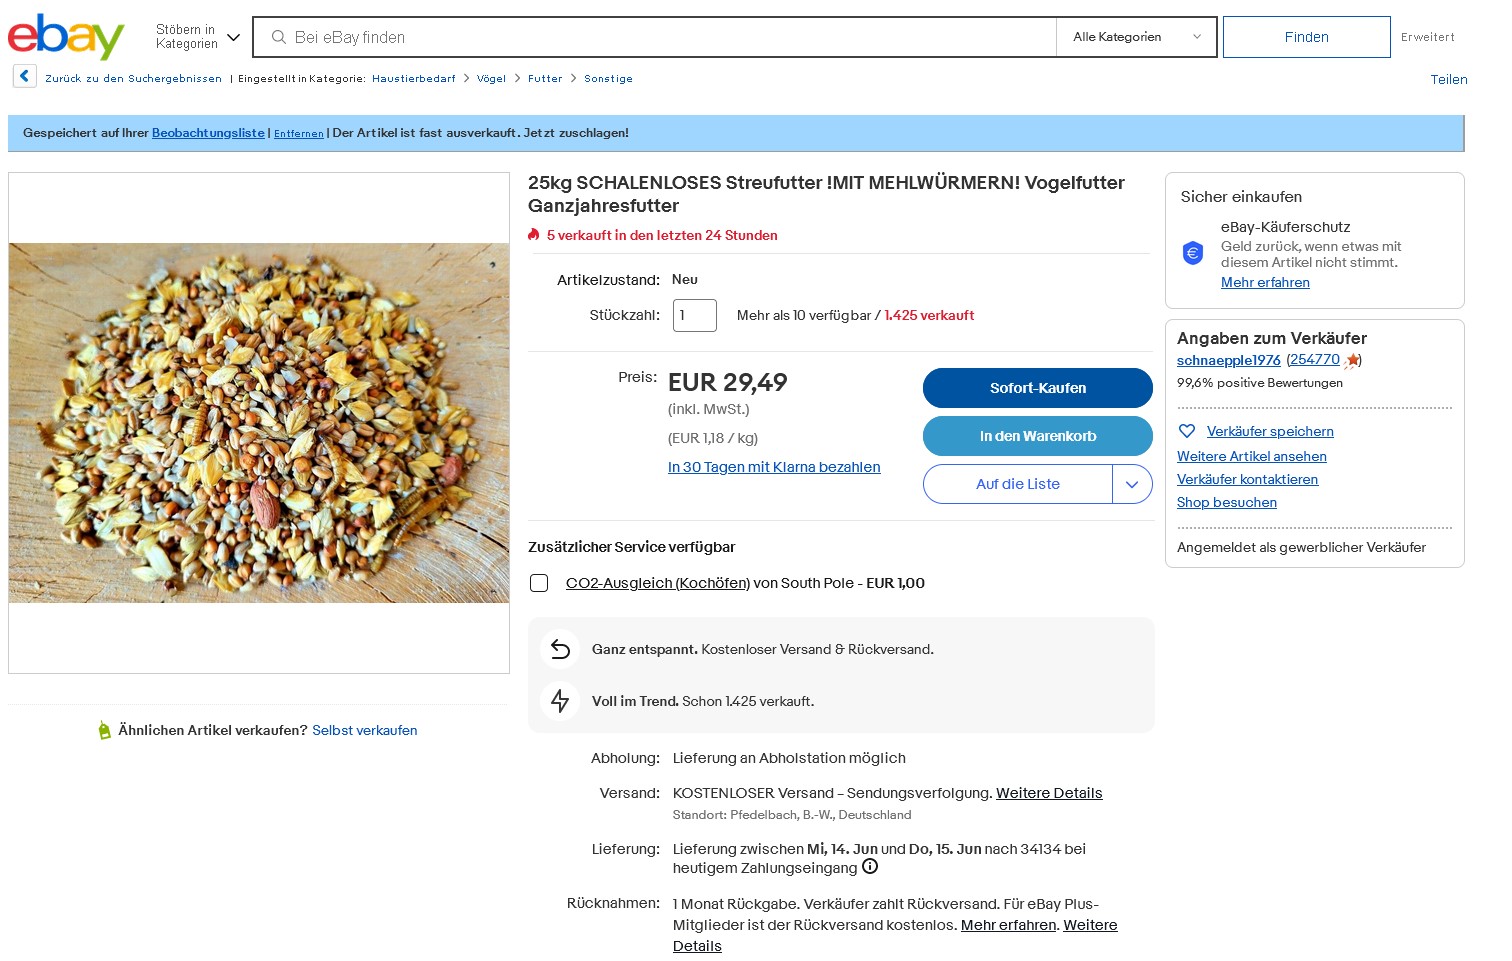Open the bird food product image
This screenshot has width=1512, height=961.
(259, 422)
